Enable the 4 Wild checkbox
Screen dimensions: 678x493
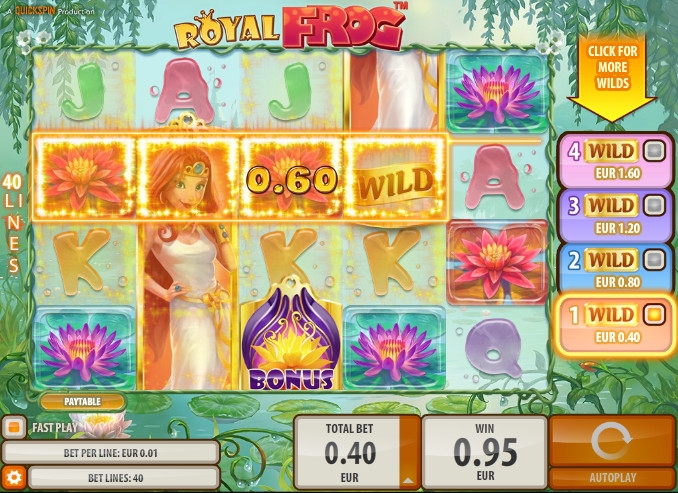point(654,151)
